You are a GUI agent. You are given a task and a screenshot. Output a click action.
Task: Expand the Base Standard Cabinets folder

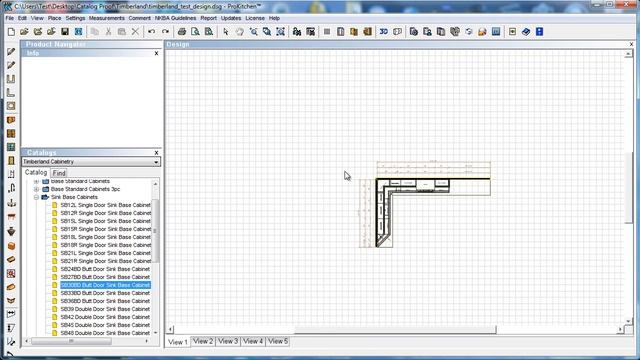coord(36,181)
